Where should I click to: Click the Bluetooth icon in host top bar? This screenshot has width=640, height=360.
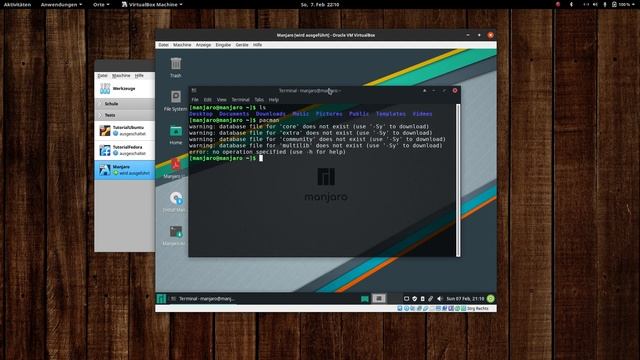(571, 4)
